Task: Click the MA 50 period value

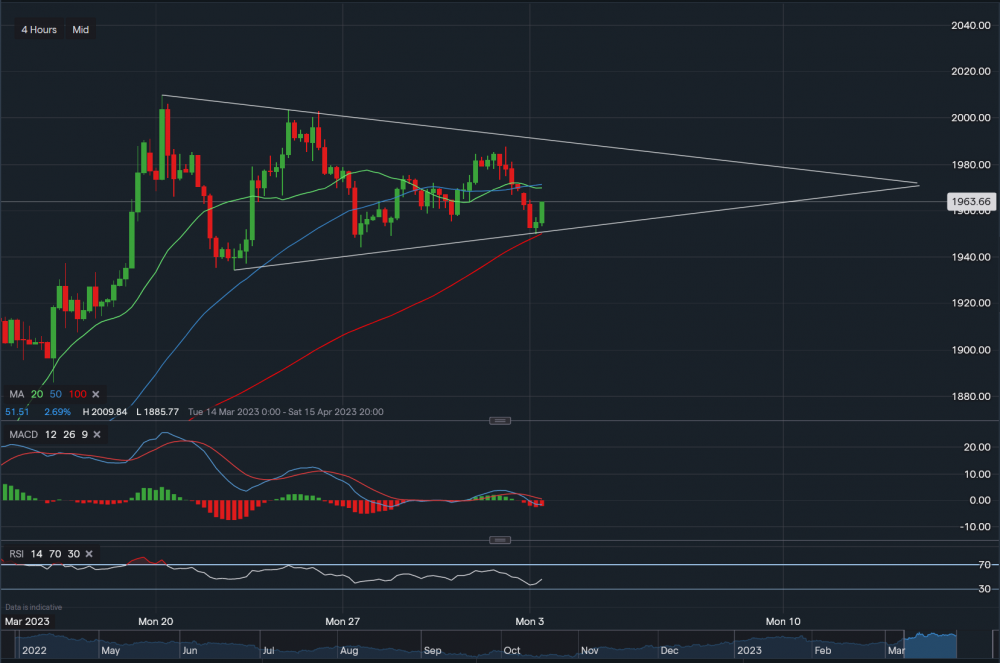Action: click(55, 395)
